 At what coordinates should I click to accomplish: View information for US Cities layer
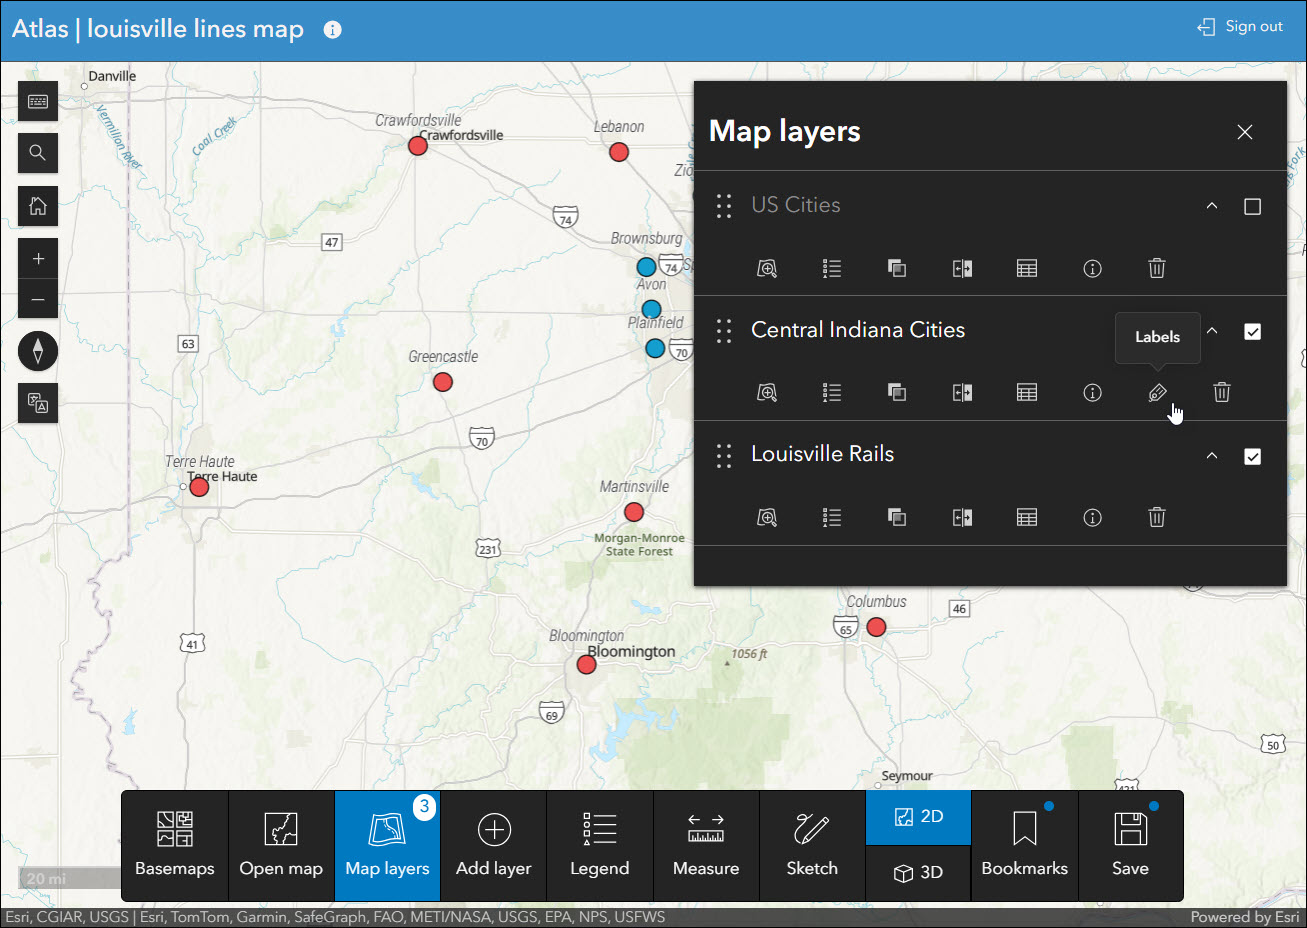coord(1092,268)
